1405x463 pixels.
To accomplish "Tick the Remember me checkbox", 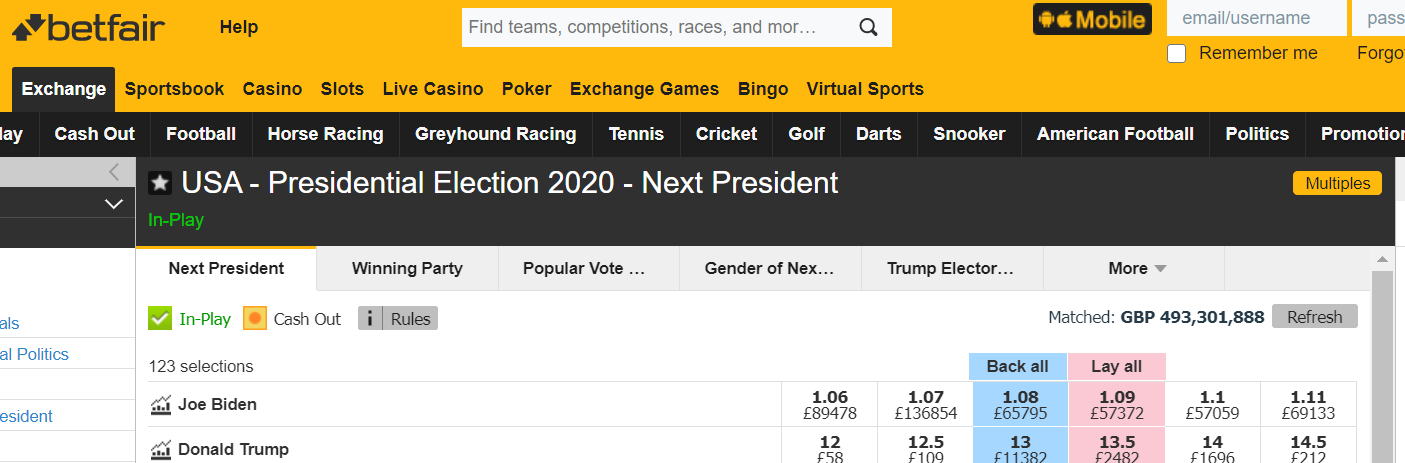I will pyautogui.click(x=1177, y=54).
